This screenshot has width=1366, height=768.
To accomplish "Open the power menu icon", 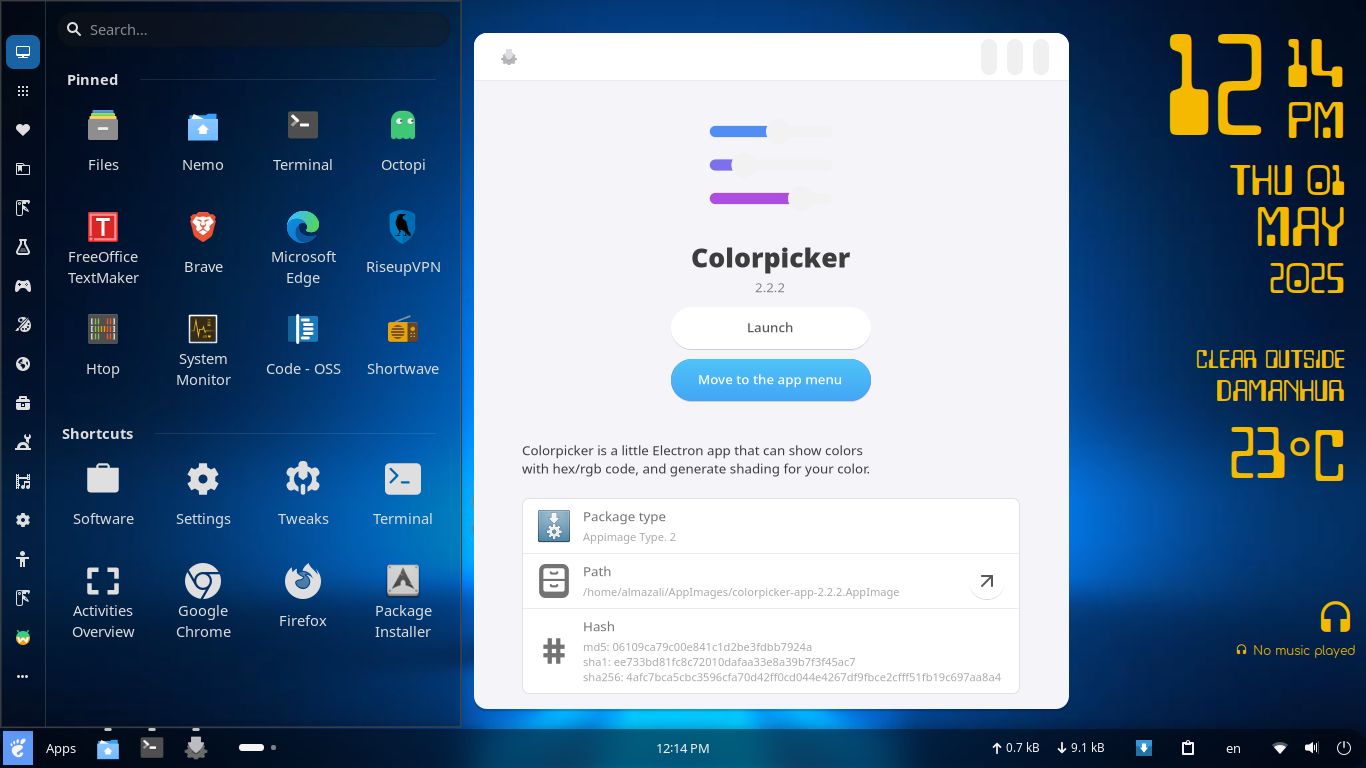I will click(1343, 748).
